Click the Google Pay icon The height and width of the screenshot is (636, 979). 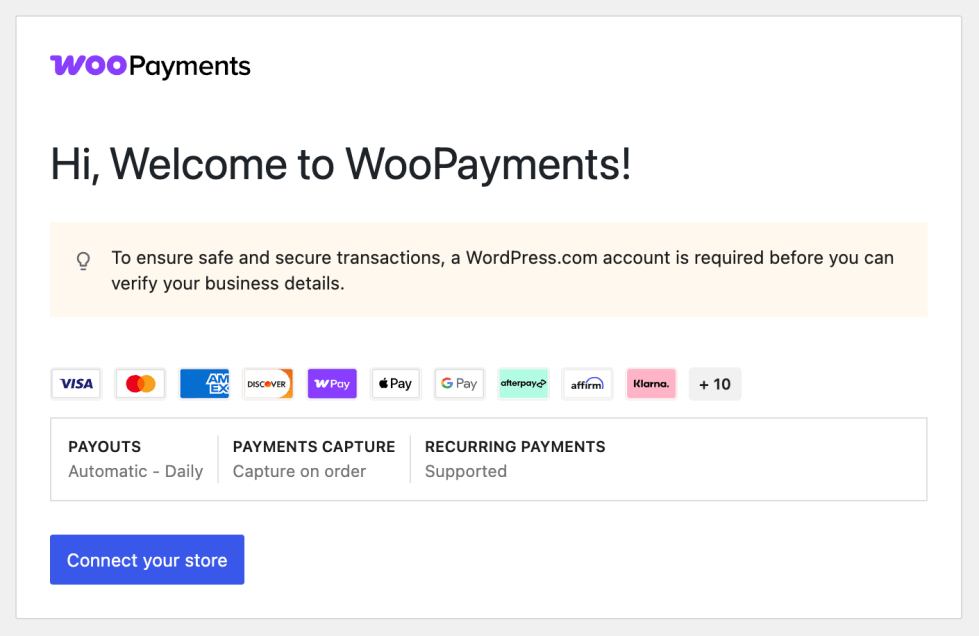click(460, 384)
